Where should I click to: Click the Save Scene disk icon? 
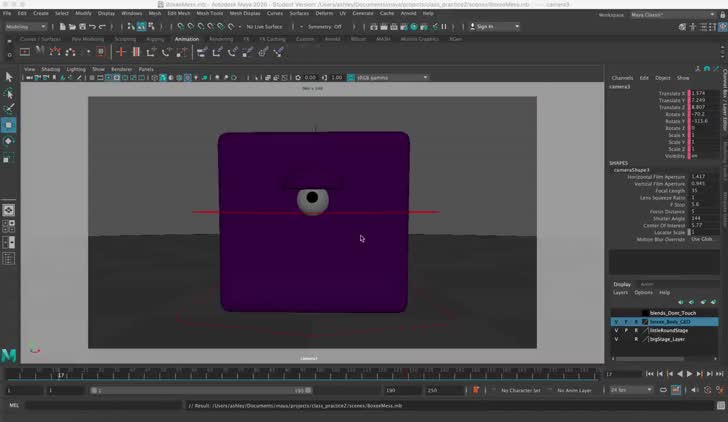(x=82, y=27)
